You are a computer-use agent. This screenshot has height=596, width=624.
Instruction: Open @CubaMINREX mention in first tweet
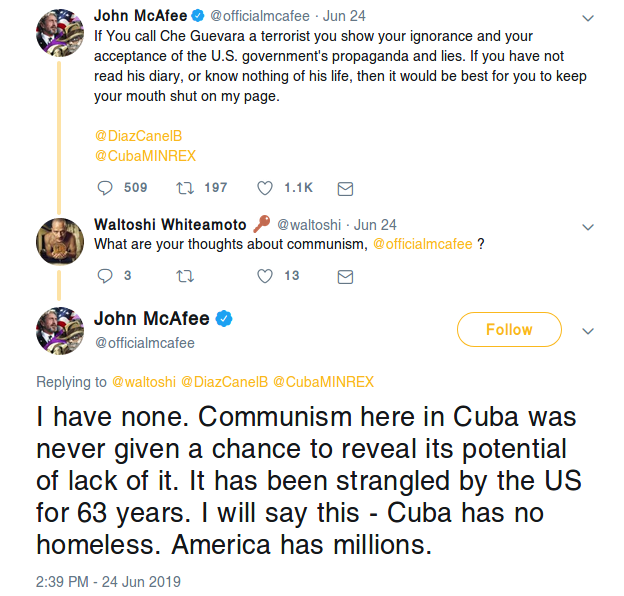pyautogui.click(x=144, y=155)
